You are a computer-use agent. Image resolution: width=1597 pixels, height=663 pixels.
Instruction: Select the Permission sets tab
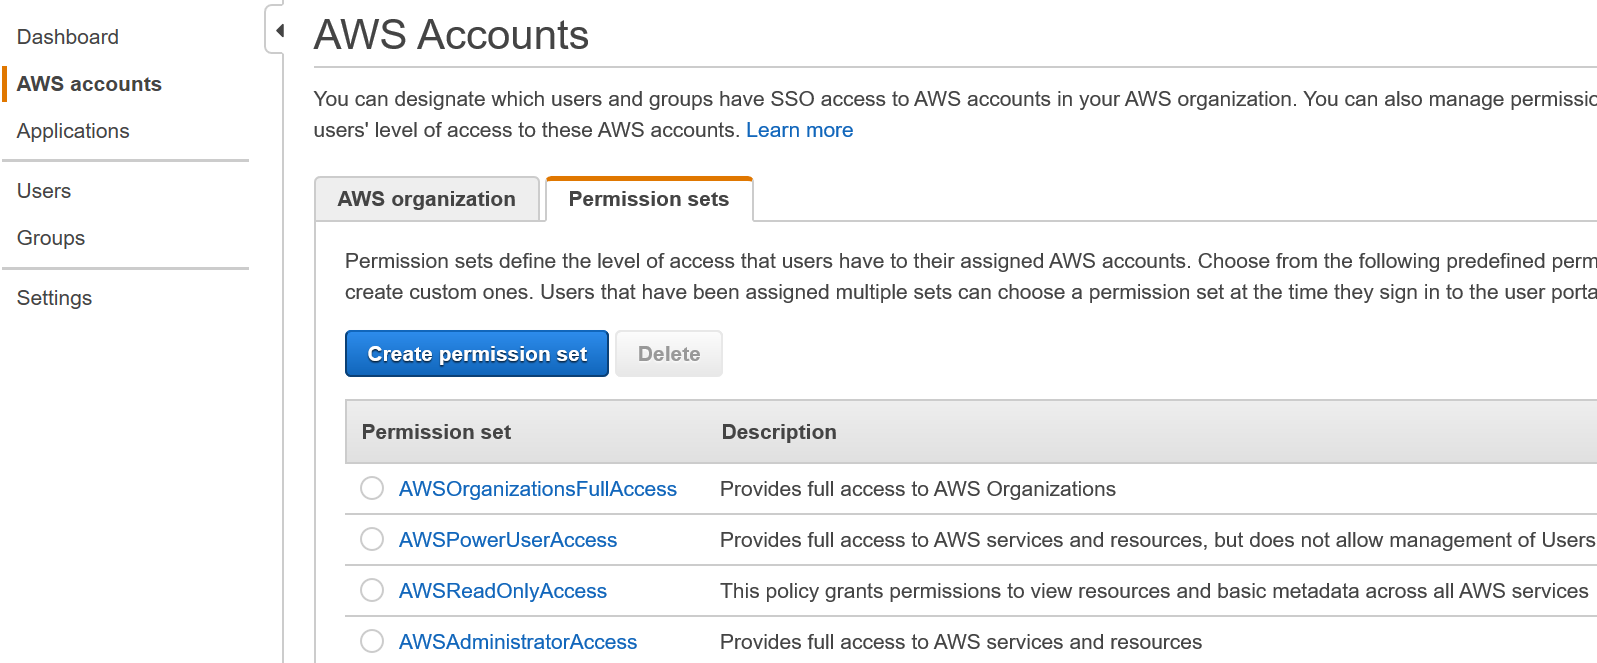pyautogui.click(x=649, y=199)
